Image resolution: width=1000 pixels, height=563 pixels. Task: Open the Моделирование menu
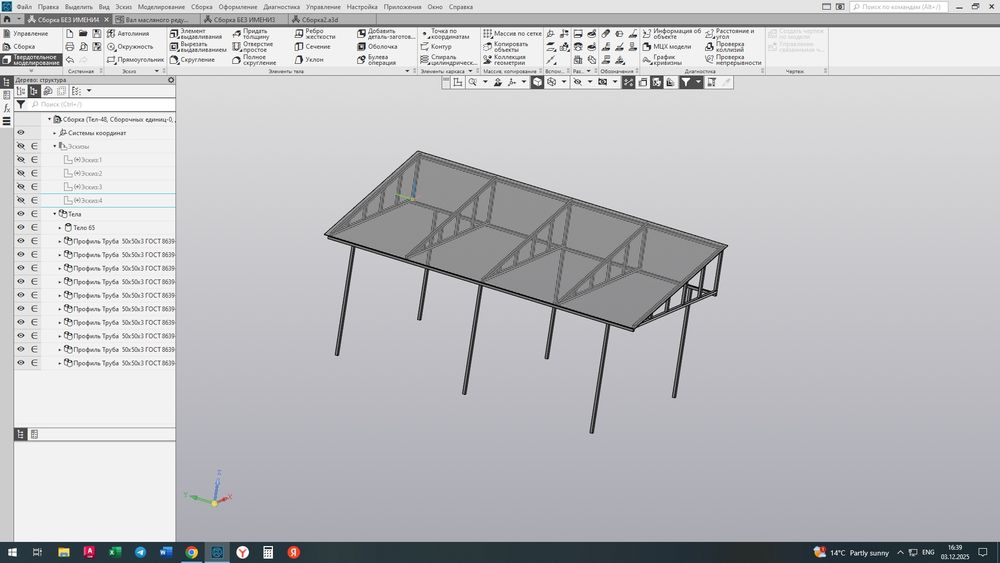pos(161,7)
